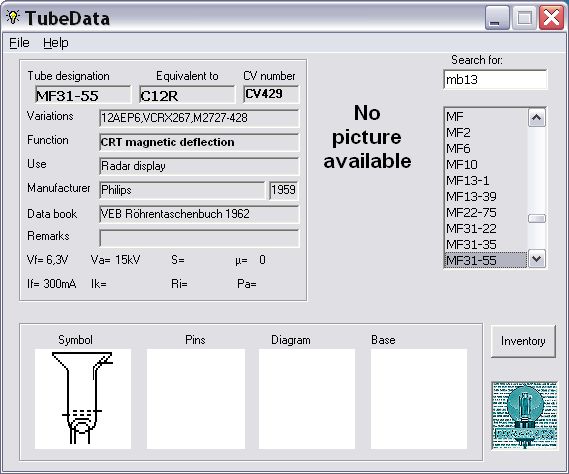Open the File menu
Screen dimensions: 569x474
[x=19, y=43]
